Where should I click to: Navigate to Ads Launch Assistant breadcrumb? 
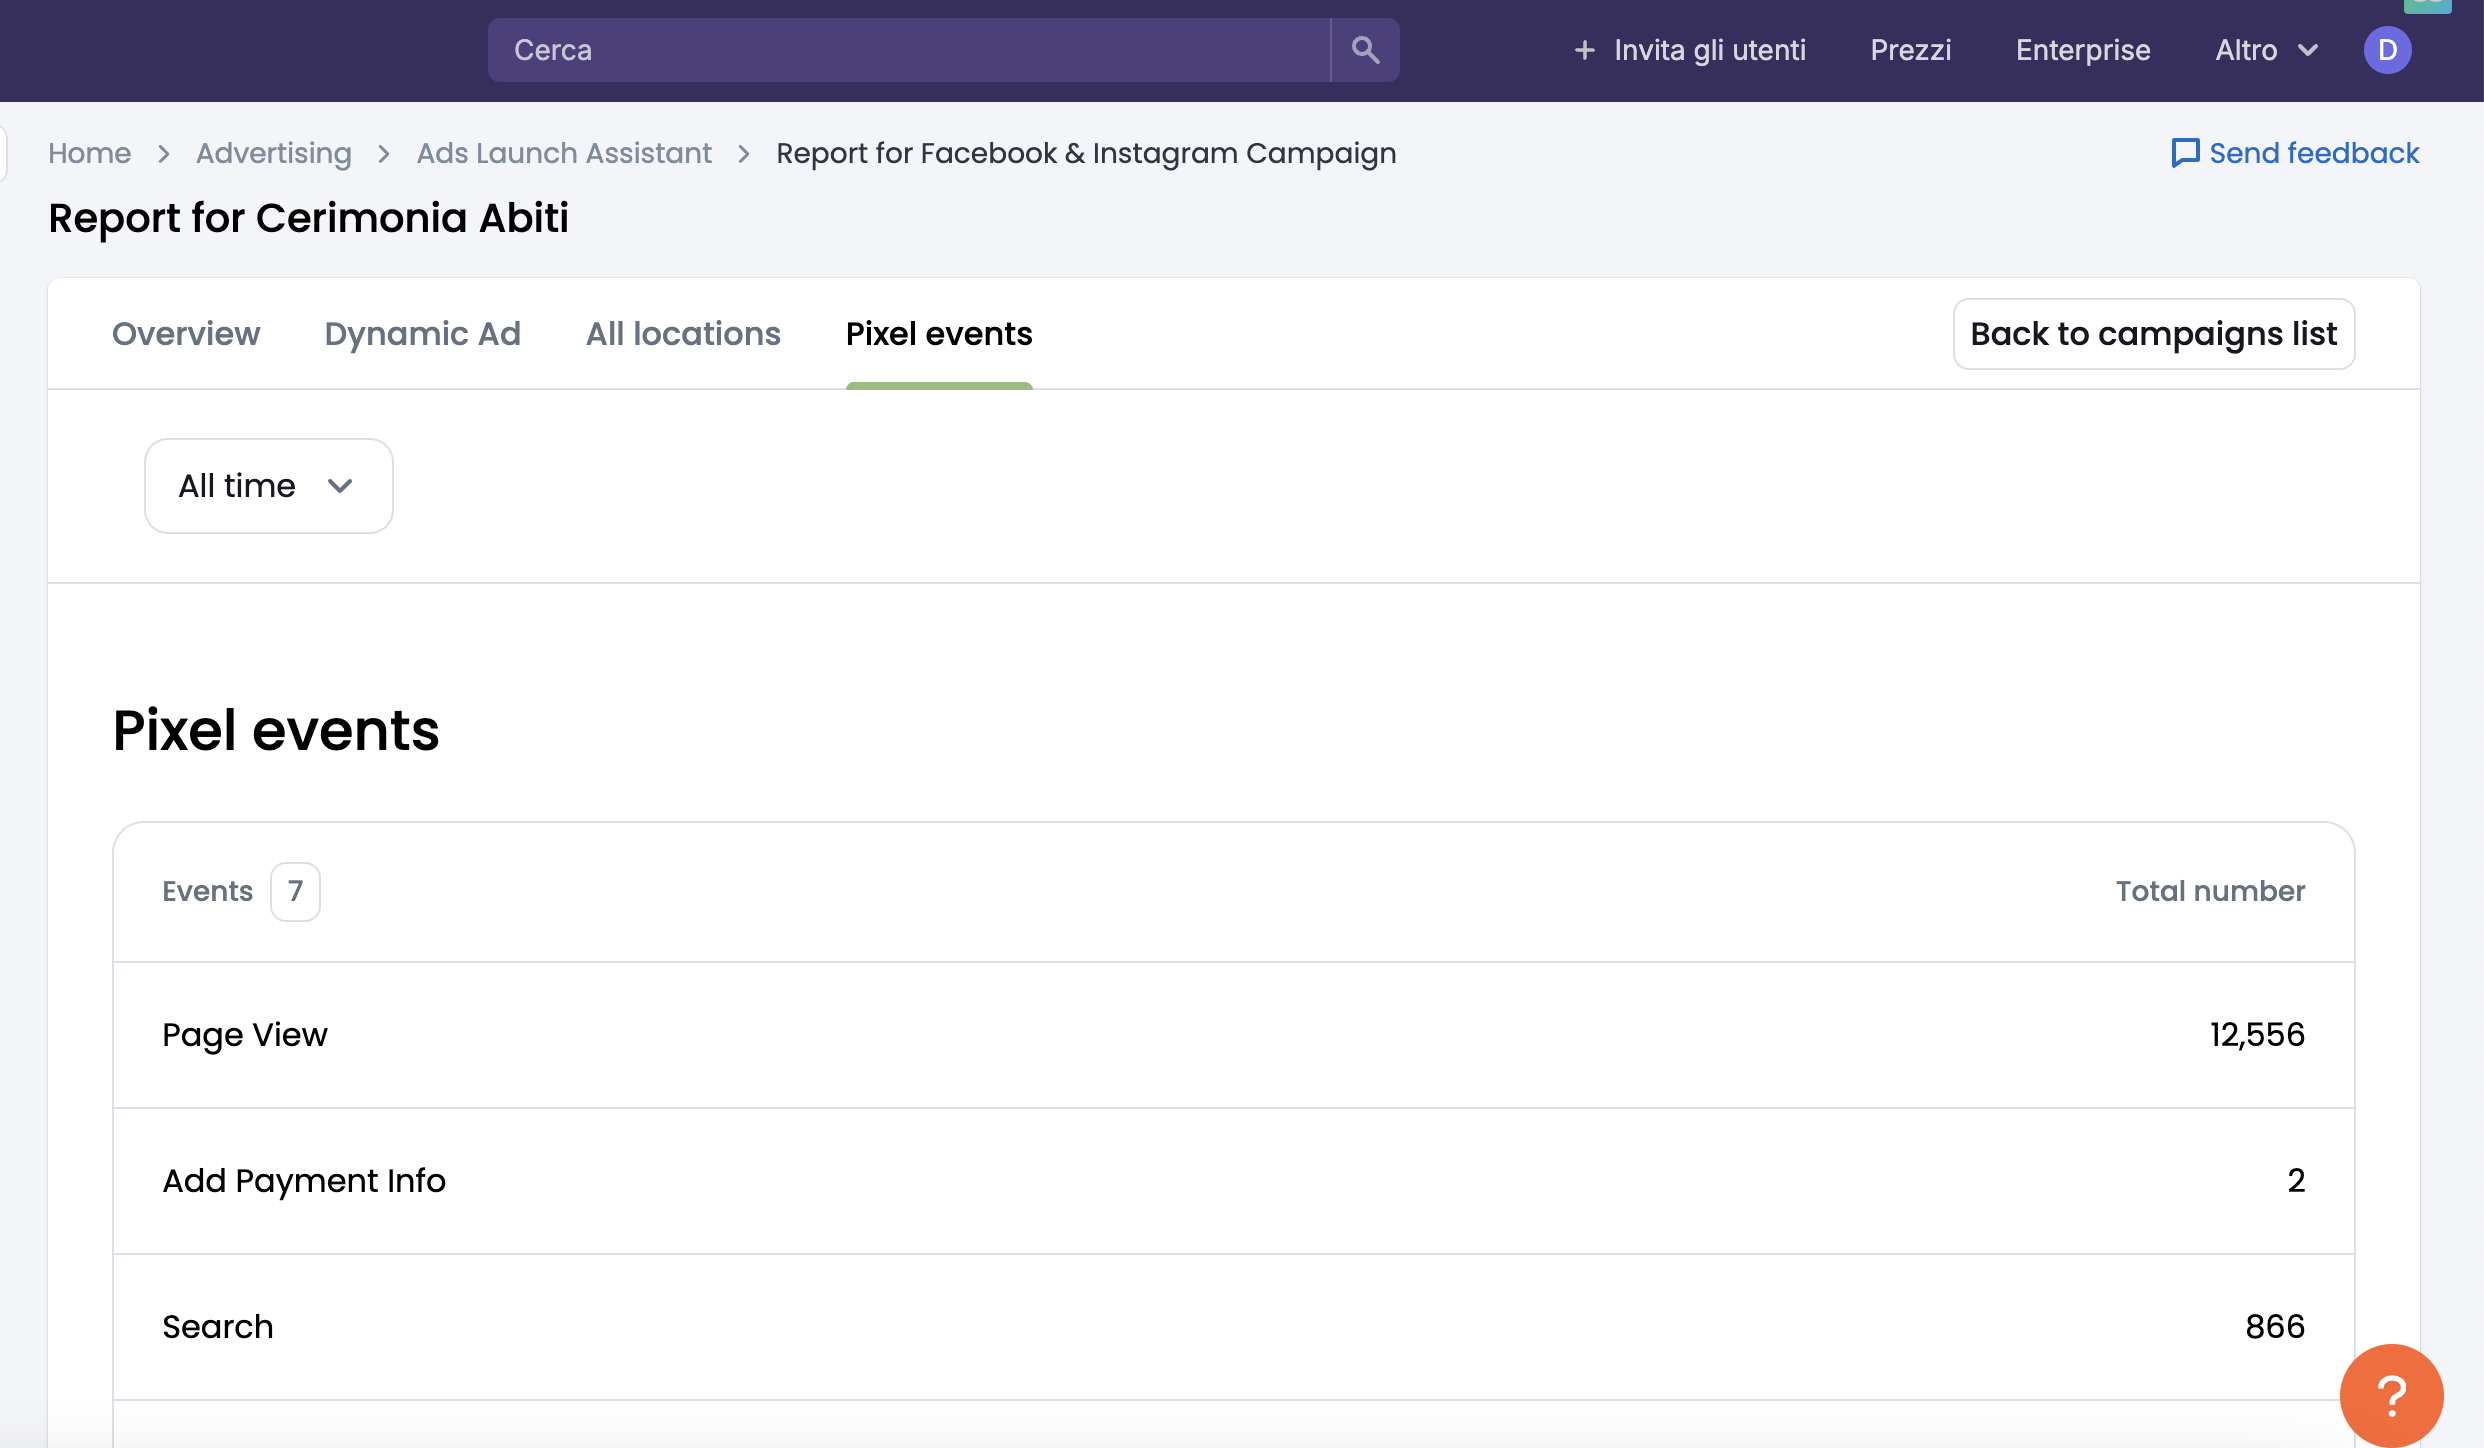pyautogui.click(x=564, y=153)
